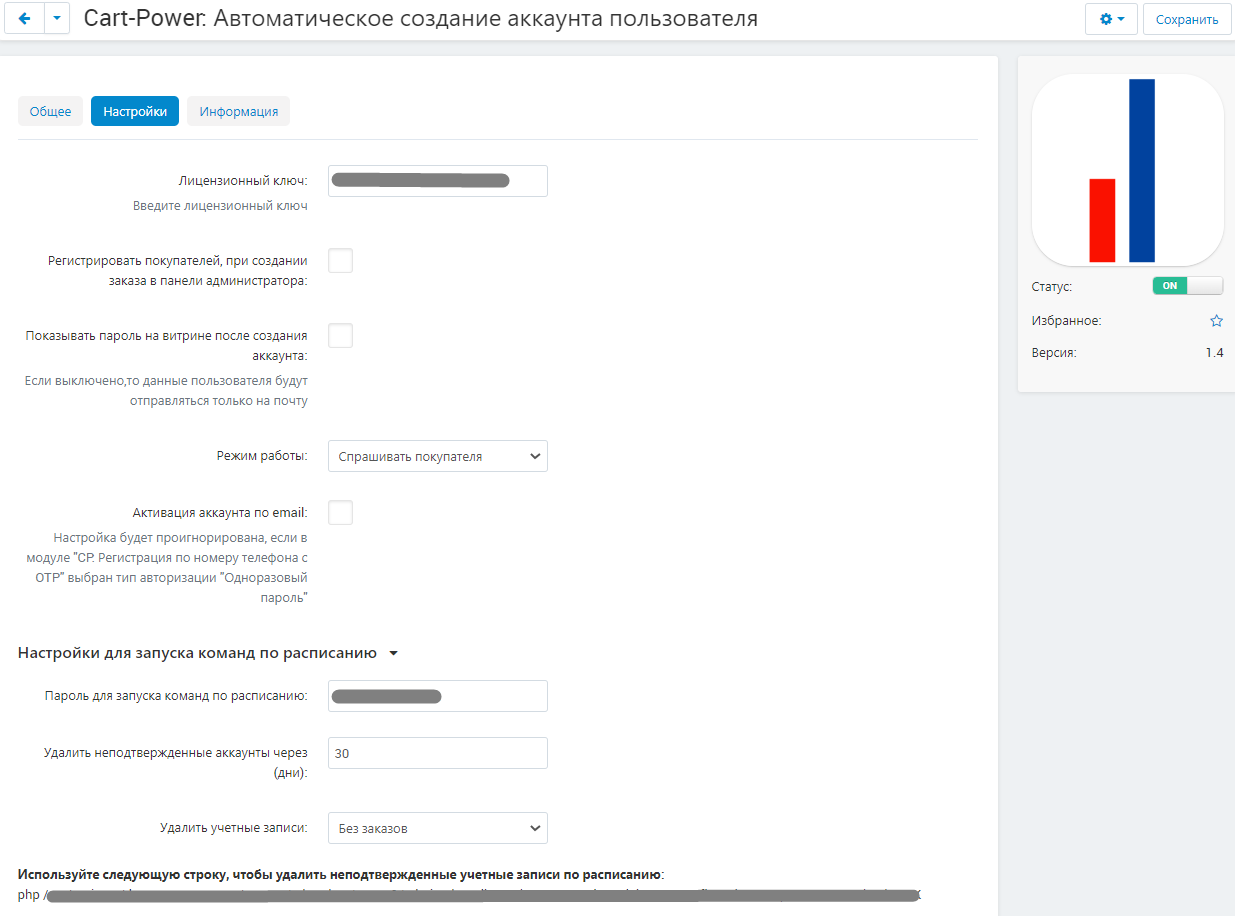Click the cron password input field

(x=438, y=696)
